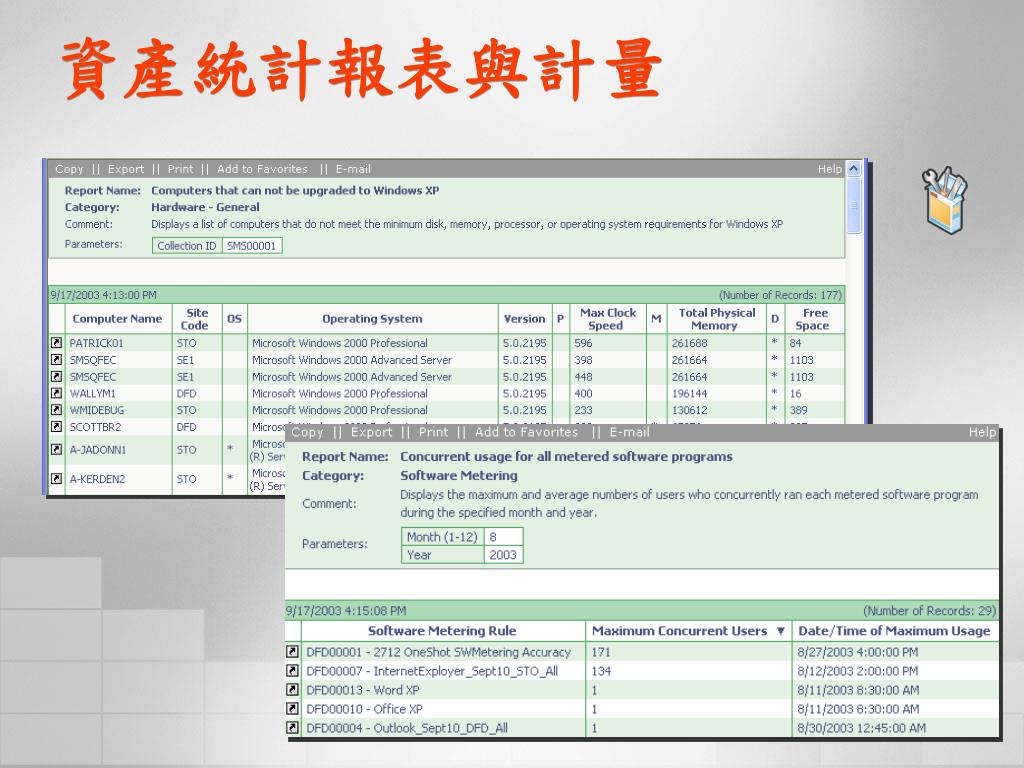This screenshot has height=768, width=1024.
Task: Open Help in the hardware report
Action: (830, 169)
